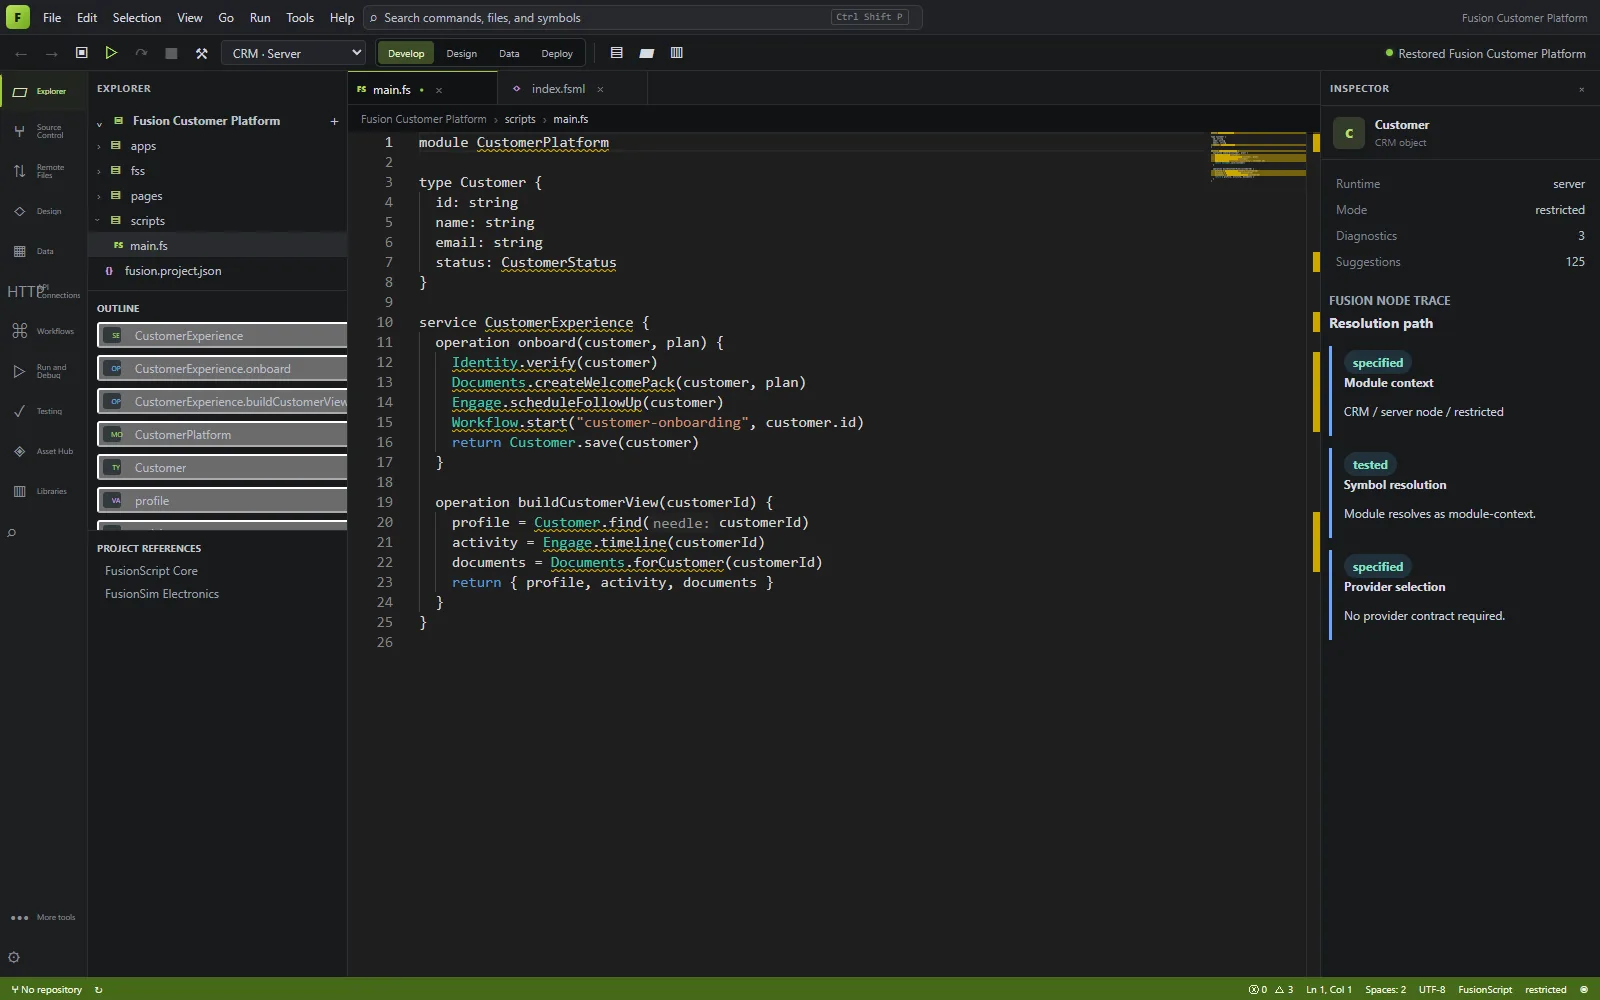Click scripts in the breadcrumb path
This screenshot has height=1000, width=1600.
(x=520, y=119)
